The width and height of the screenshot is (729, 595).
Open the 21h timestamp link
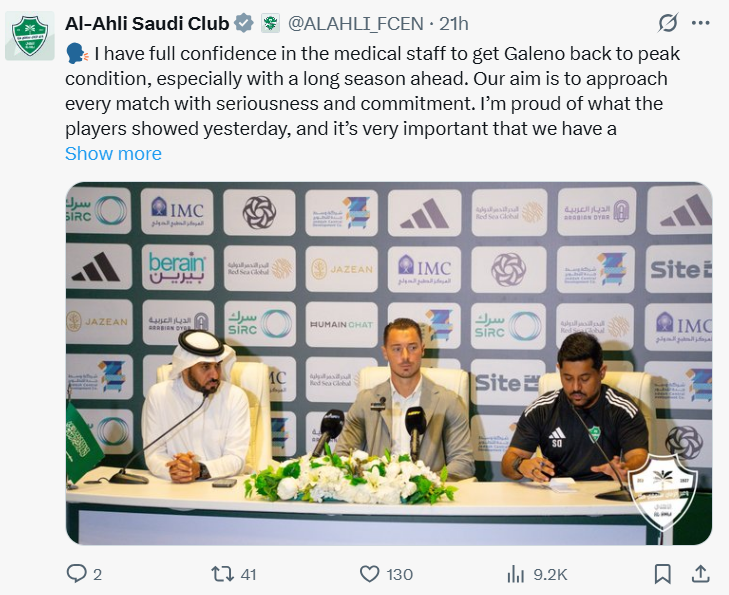[x=453, y=23]
